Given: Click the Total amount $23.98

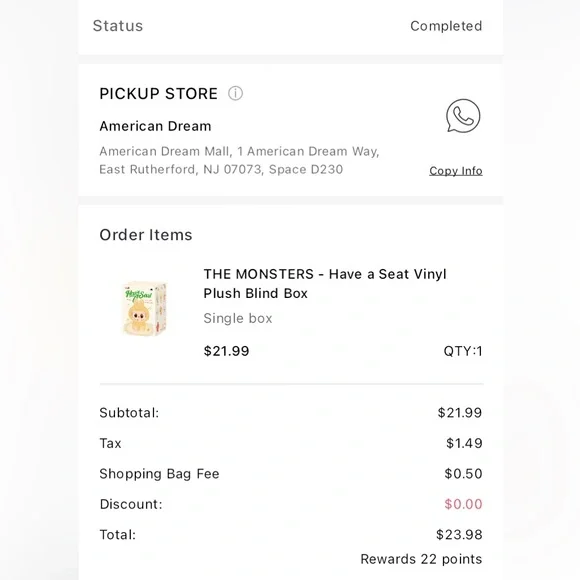Looking at the screenshot, I should [459, 535].
